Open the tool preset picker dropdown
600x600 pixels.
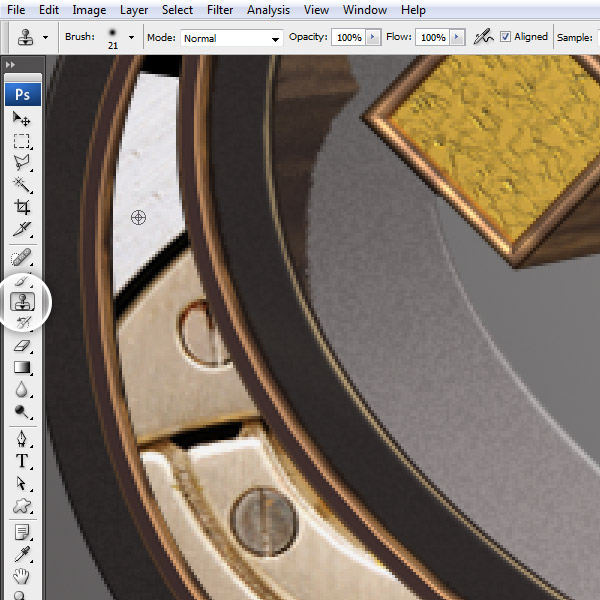[46, 38]
